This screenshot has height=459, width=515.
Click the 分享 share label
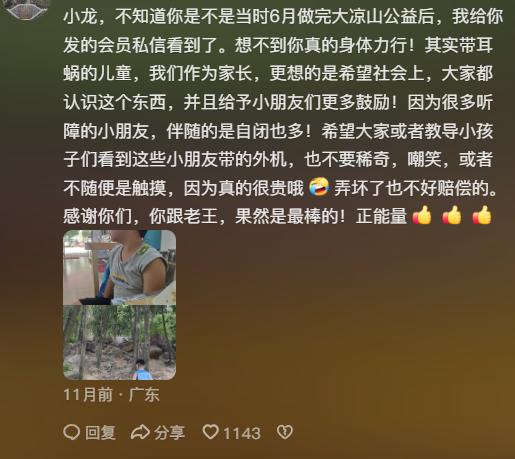(x=169, y=433)
